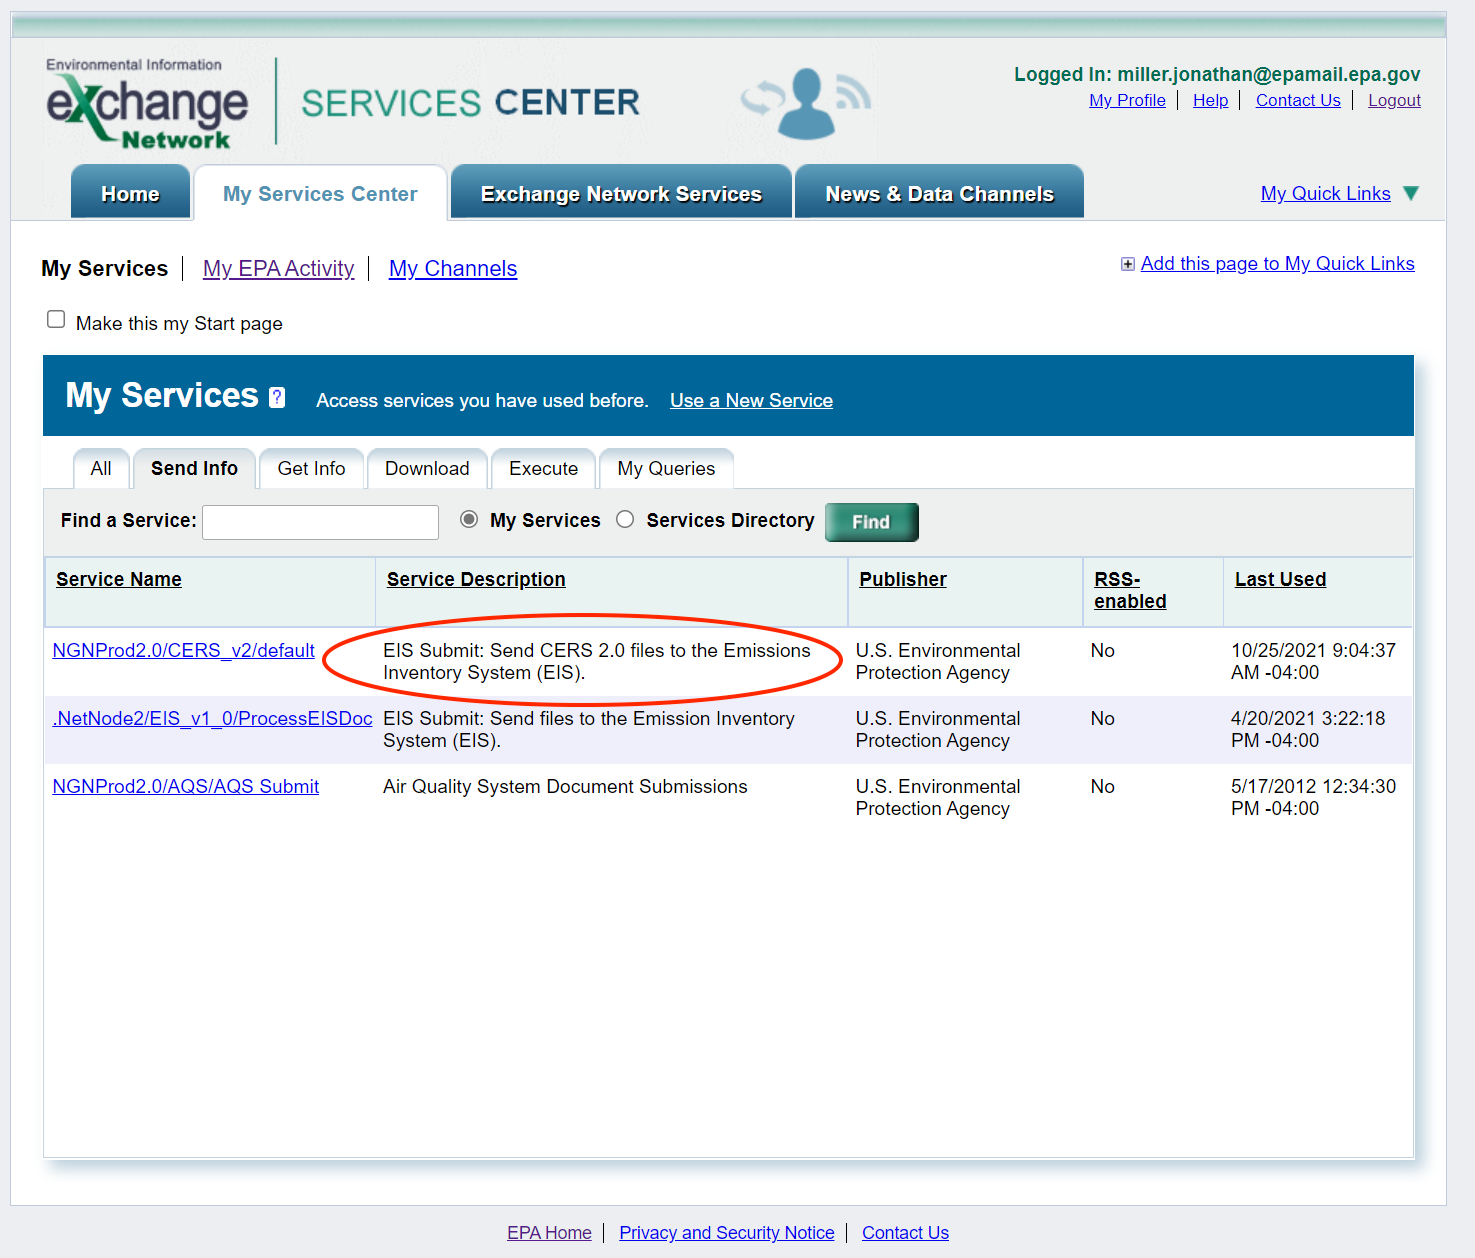Click the Logout link
The image size is (1475, 1258).
click(1394, 100)
